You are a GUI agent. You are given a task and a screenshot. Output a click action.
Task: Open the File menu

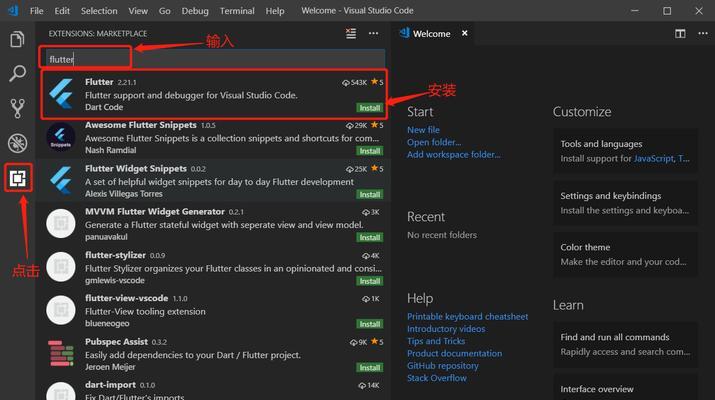pyautogui.click(x=36, y=10)
